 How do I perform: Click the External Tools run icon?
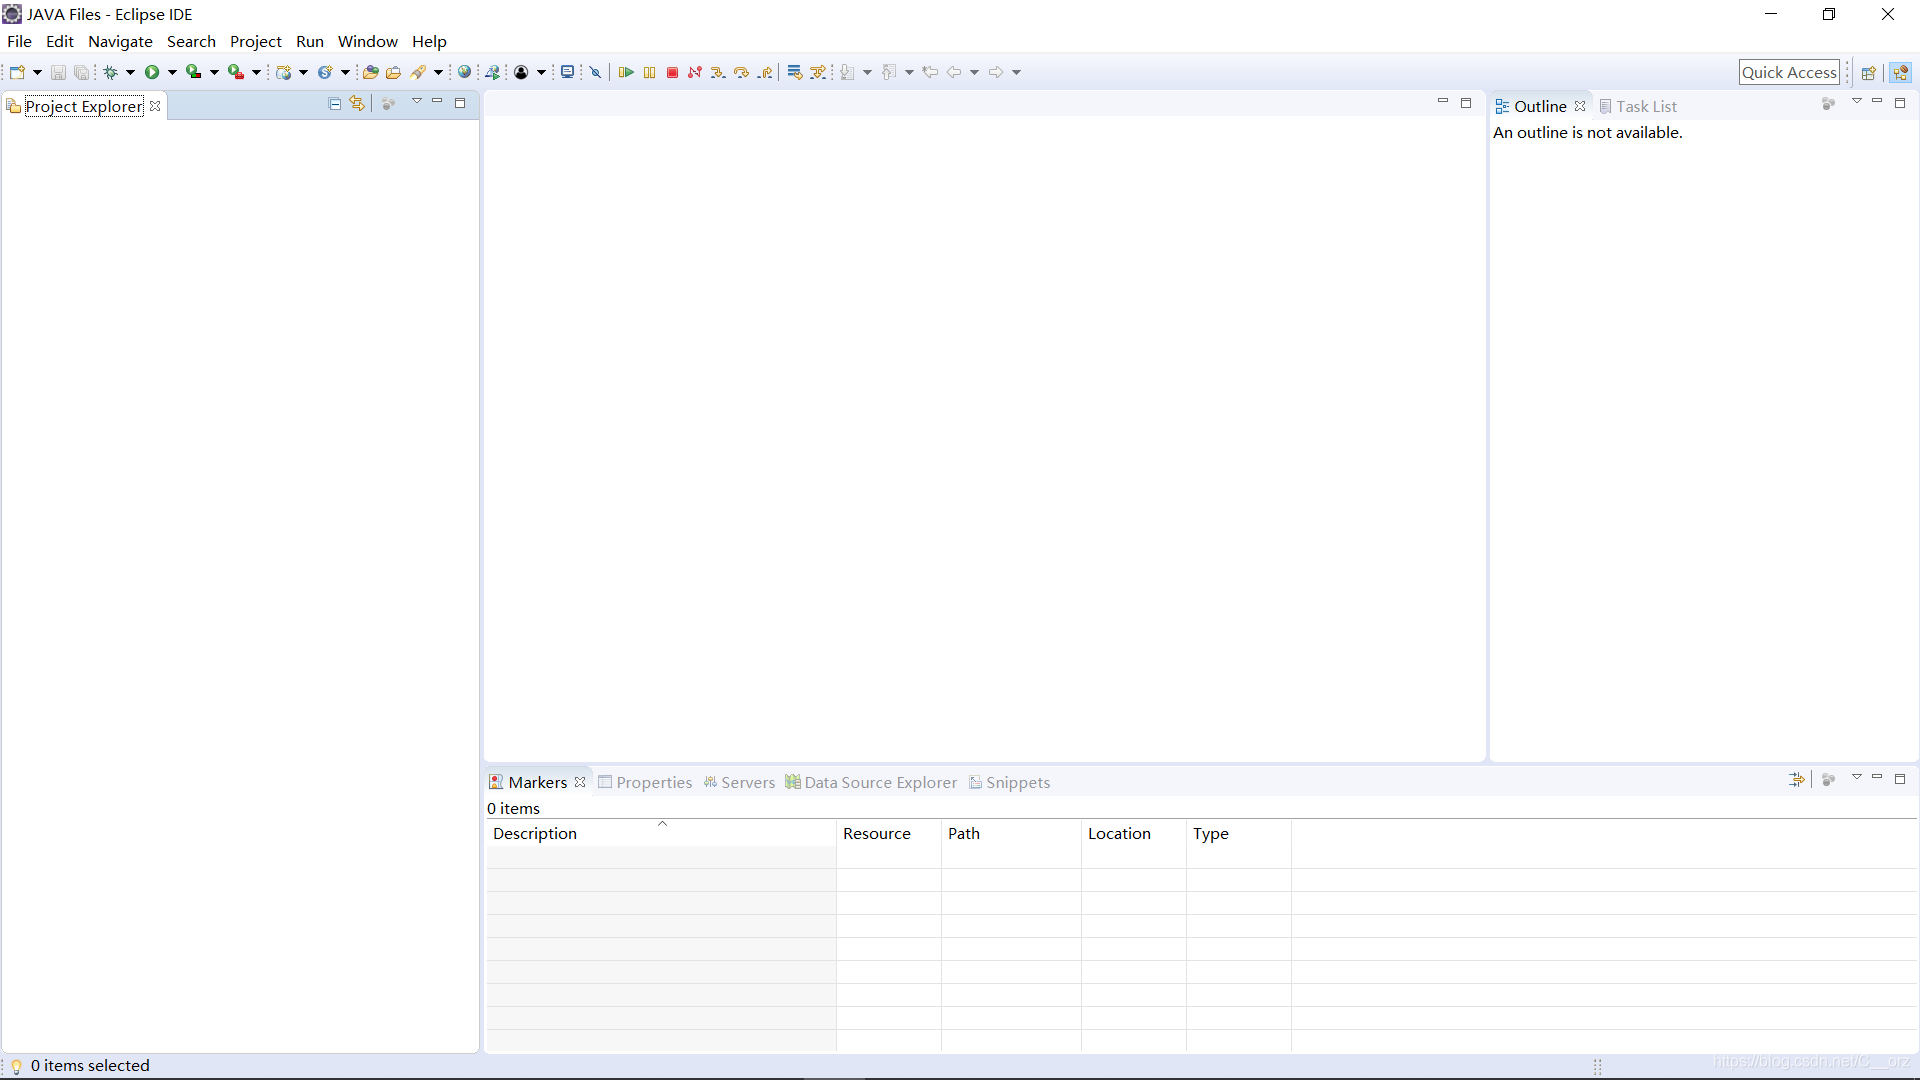tap(236, 72)
